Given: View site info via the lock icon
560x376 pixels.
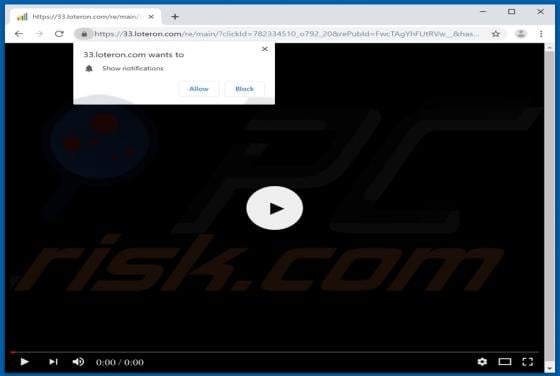Looking at the screenshot, I should pos(84,34).
